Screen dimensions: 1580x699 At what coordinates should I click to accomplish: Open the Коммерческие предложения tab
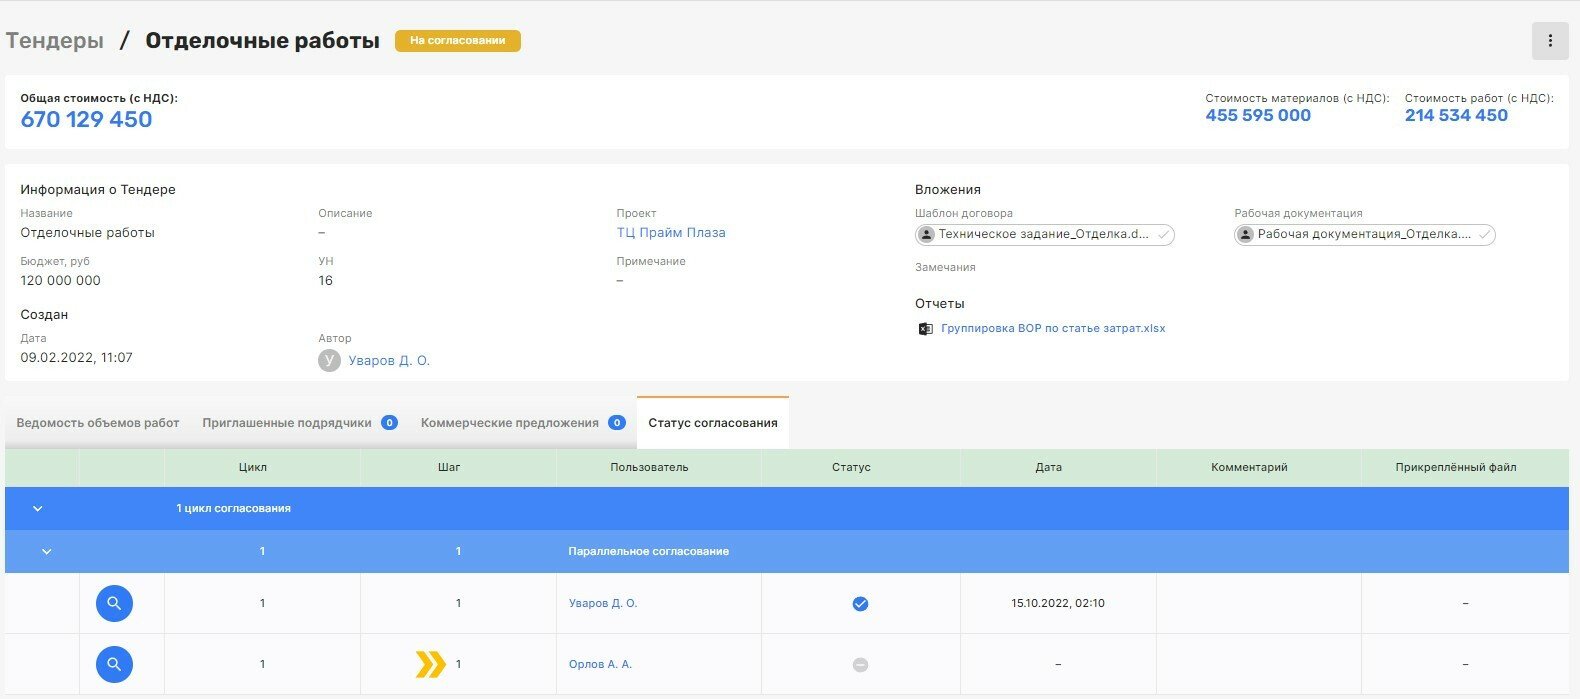[x=510, y=423]
